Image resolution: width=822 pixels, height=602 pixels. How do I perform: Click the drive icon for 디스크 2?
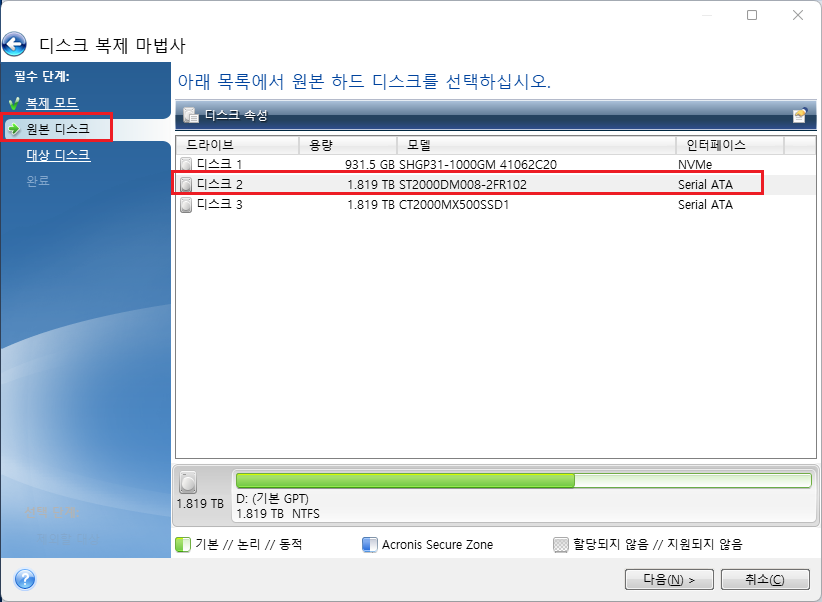[186, 184]
